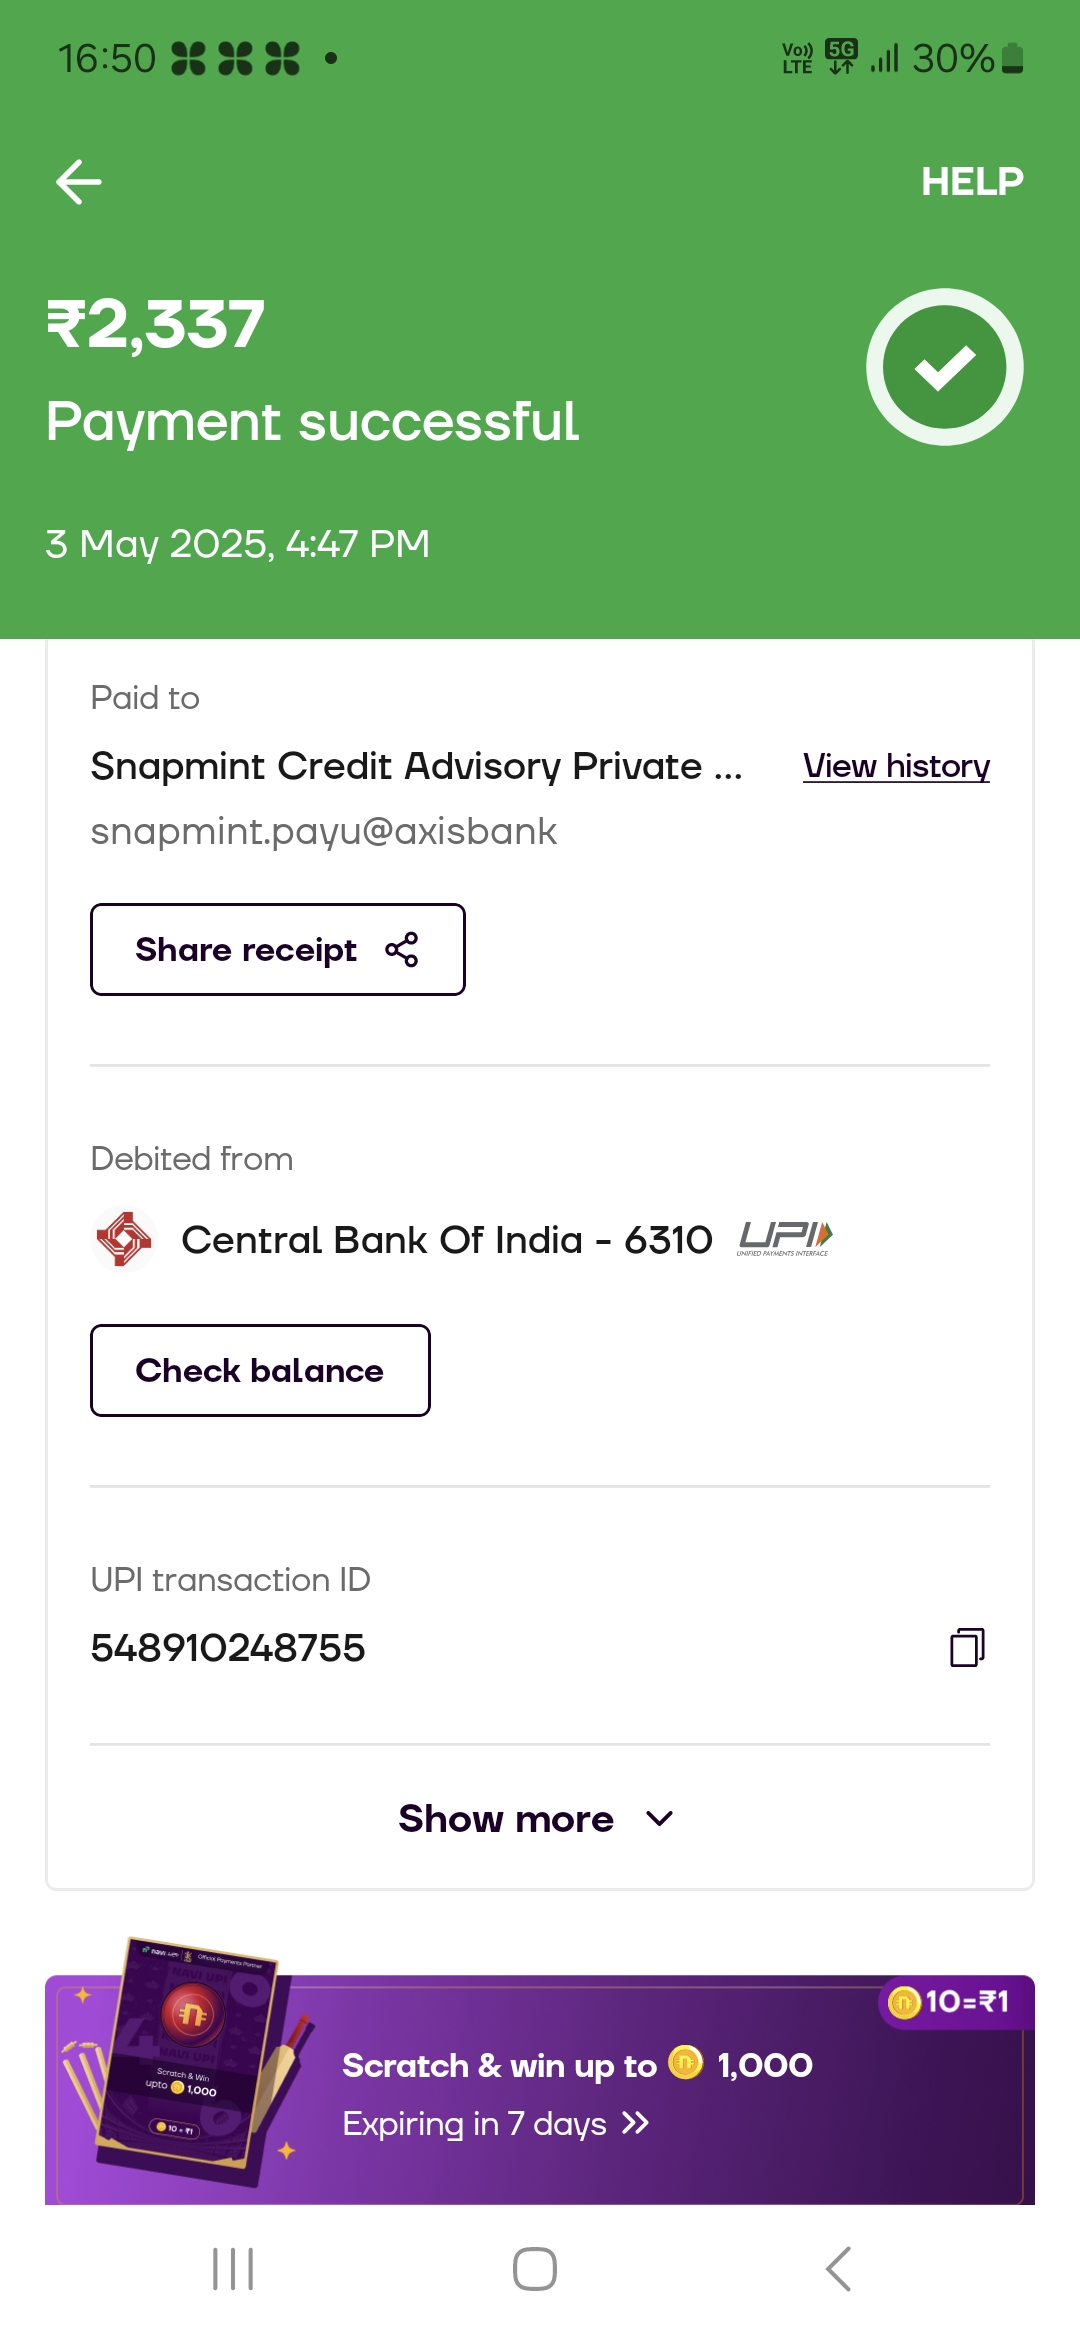Tap the Show more chevron arrow
The height and width of the screenshot is (2340, 1080).
click(x=660, y=1819)
